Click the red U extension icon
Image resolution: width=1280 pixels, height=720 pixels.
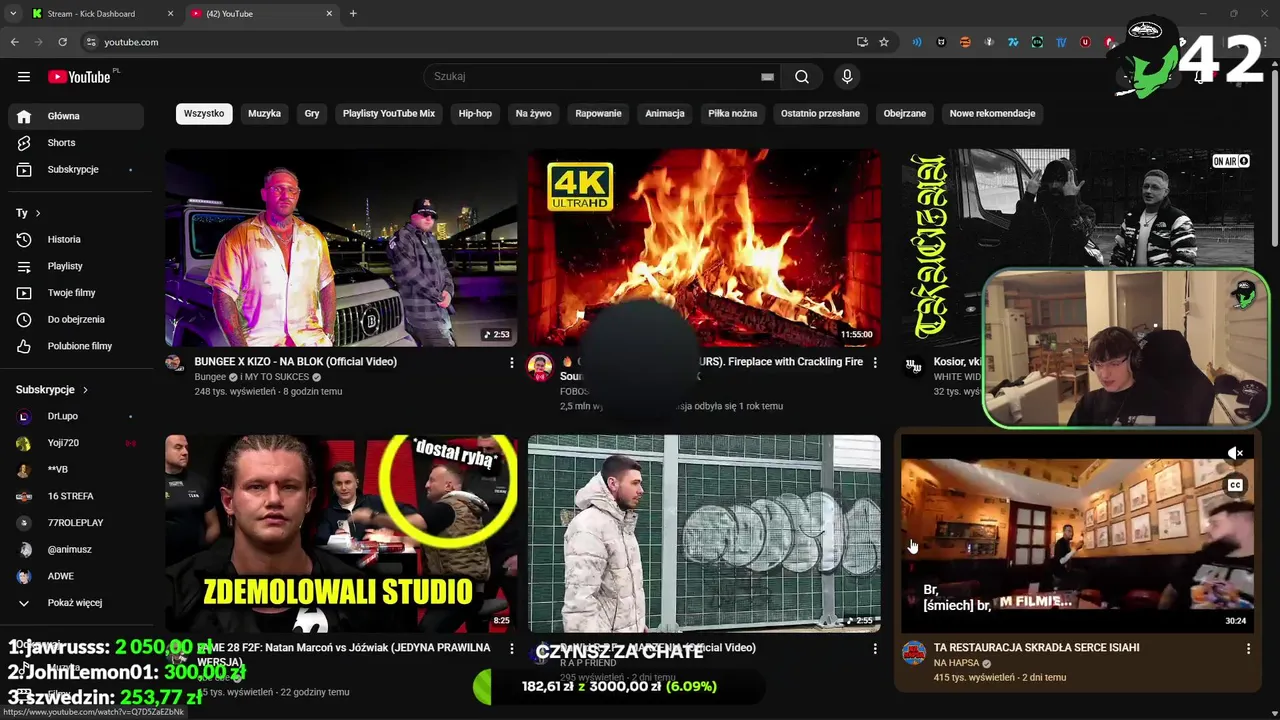pos(1085,42)
